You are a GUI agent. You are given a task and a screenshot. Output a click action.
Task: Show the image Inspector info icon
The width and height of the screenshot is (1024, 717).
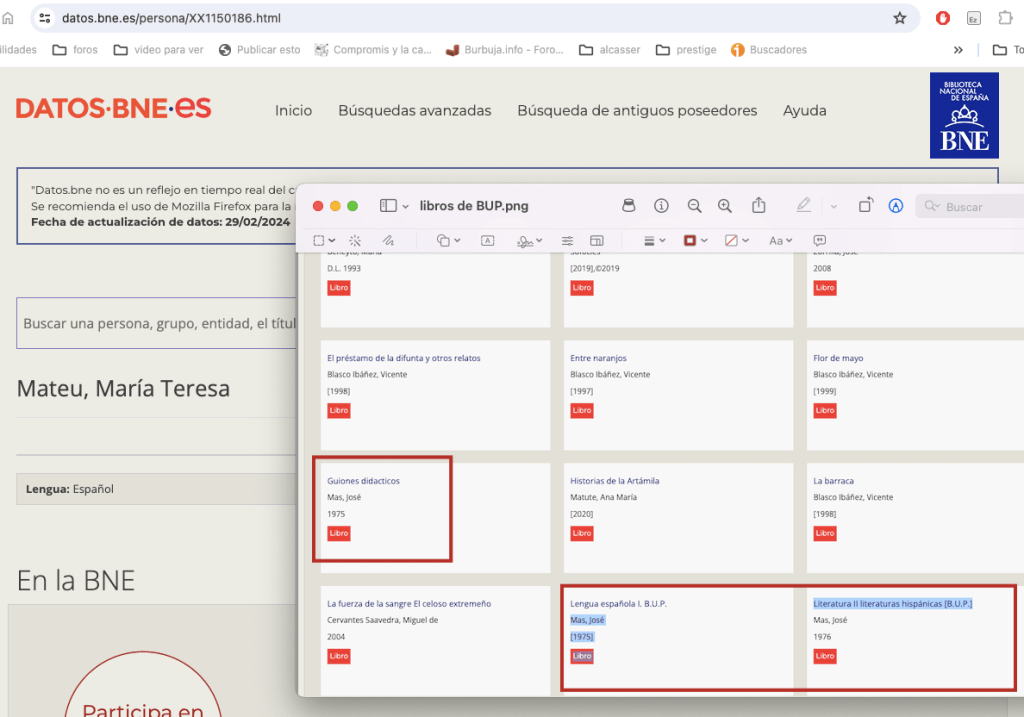click(x=661, y=206)
